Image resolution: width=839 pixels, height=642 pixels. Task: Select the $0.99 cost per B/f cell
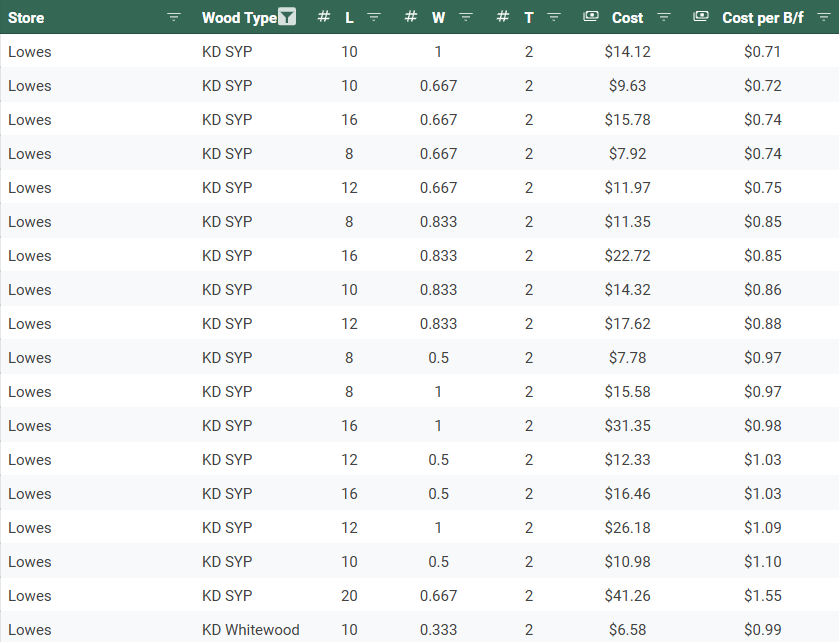tap(762, 630)
